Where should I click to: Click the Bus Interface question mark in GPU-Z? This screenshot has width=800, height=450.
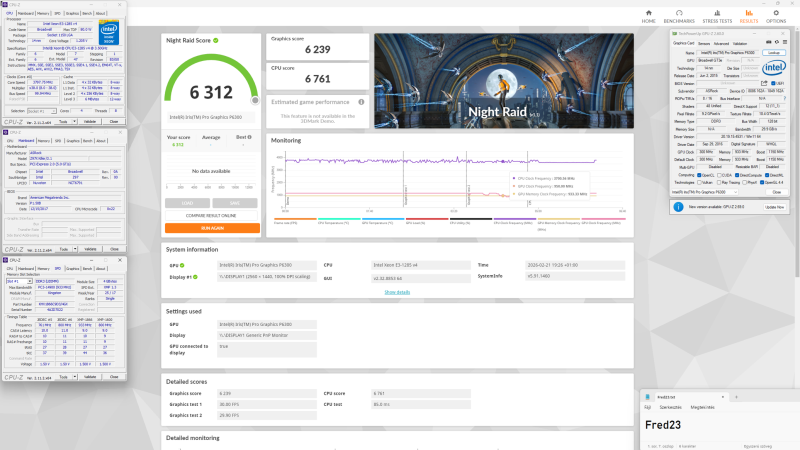(x=785, y=98)
